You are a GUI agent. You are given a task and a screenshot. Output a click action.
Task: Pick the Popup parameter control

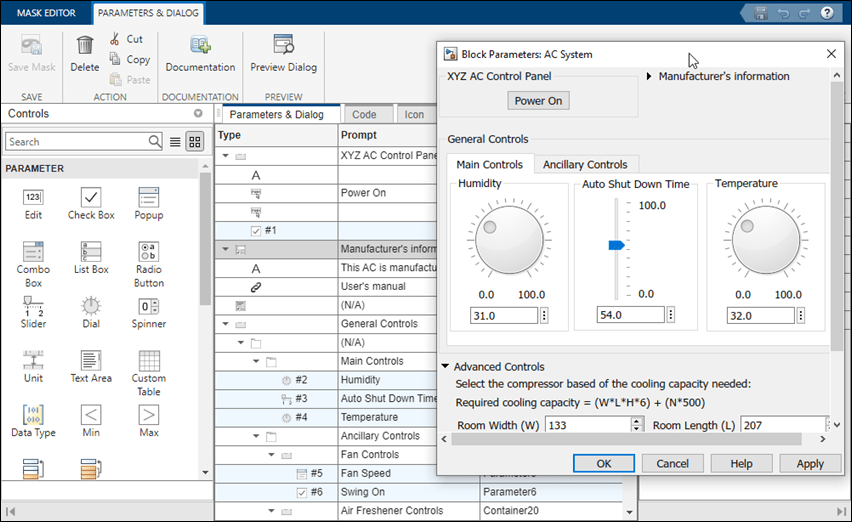[148, 197]
